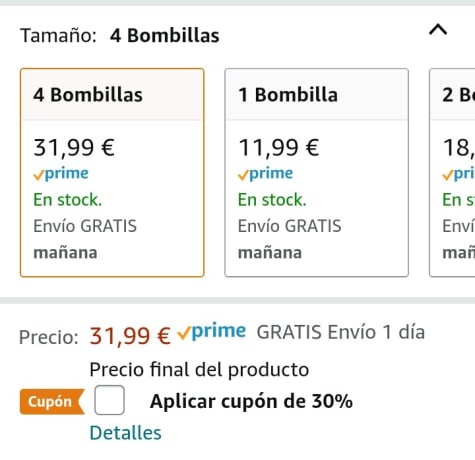The image size is (475, 460).
Task: Click Aplicar cupón de 30% label
Action: coord(251,401)
